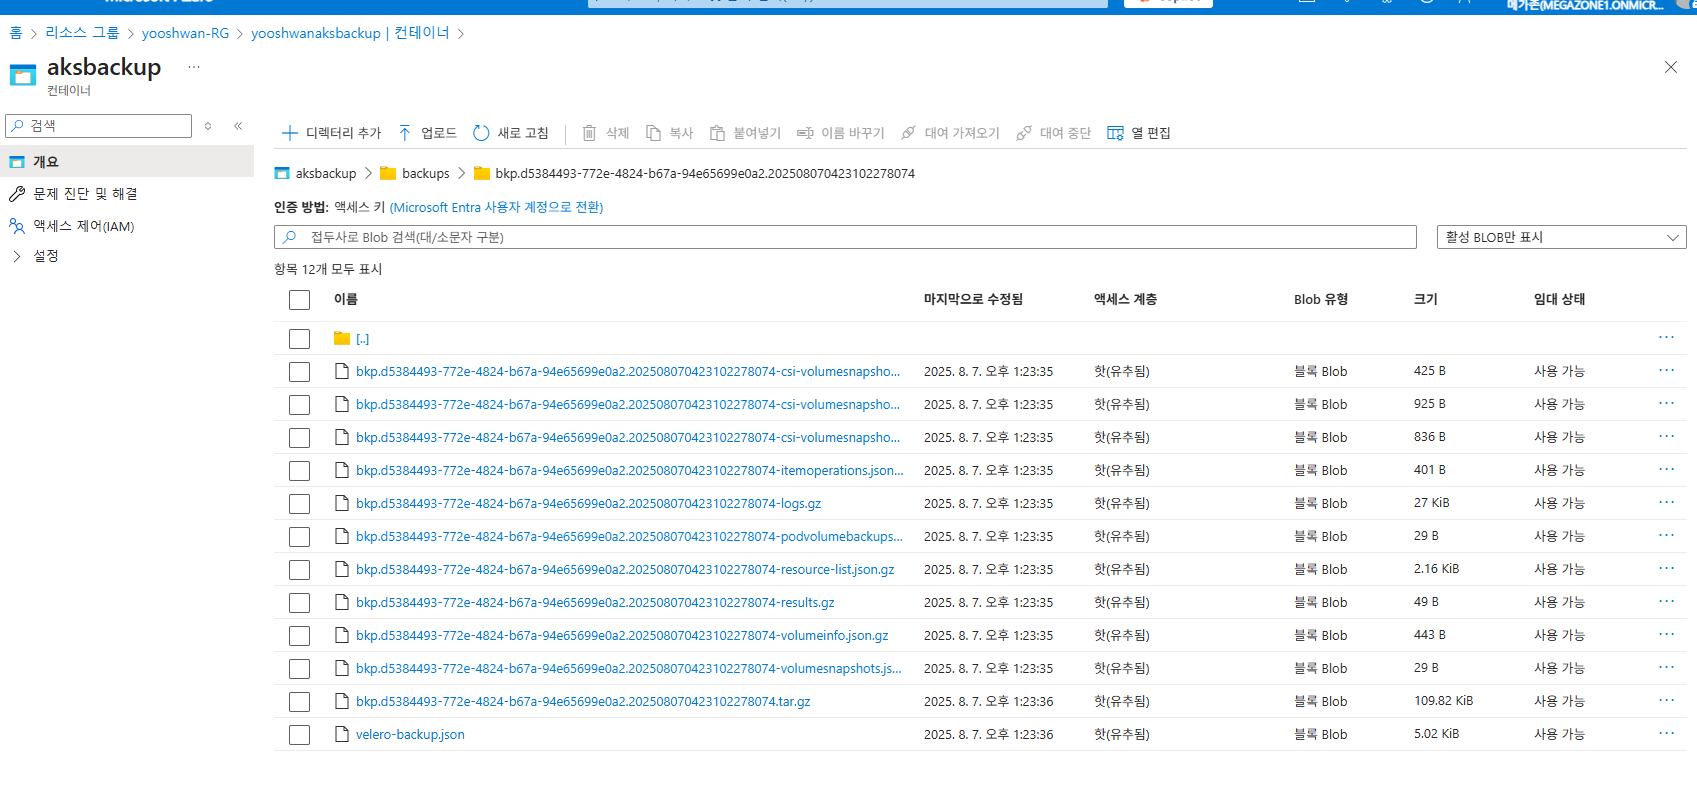The image size is (1697, 803).
Task: Open the more options ellipsis beside aksbackup title
Action: tap(194, 68)
